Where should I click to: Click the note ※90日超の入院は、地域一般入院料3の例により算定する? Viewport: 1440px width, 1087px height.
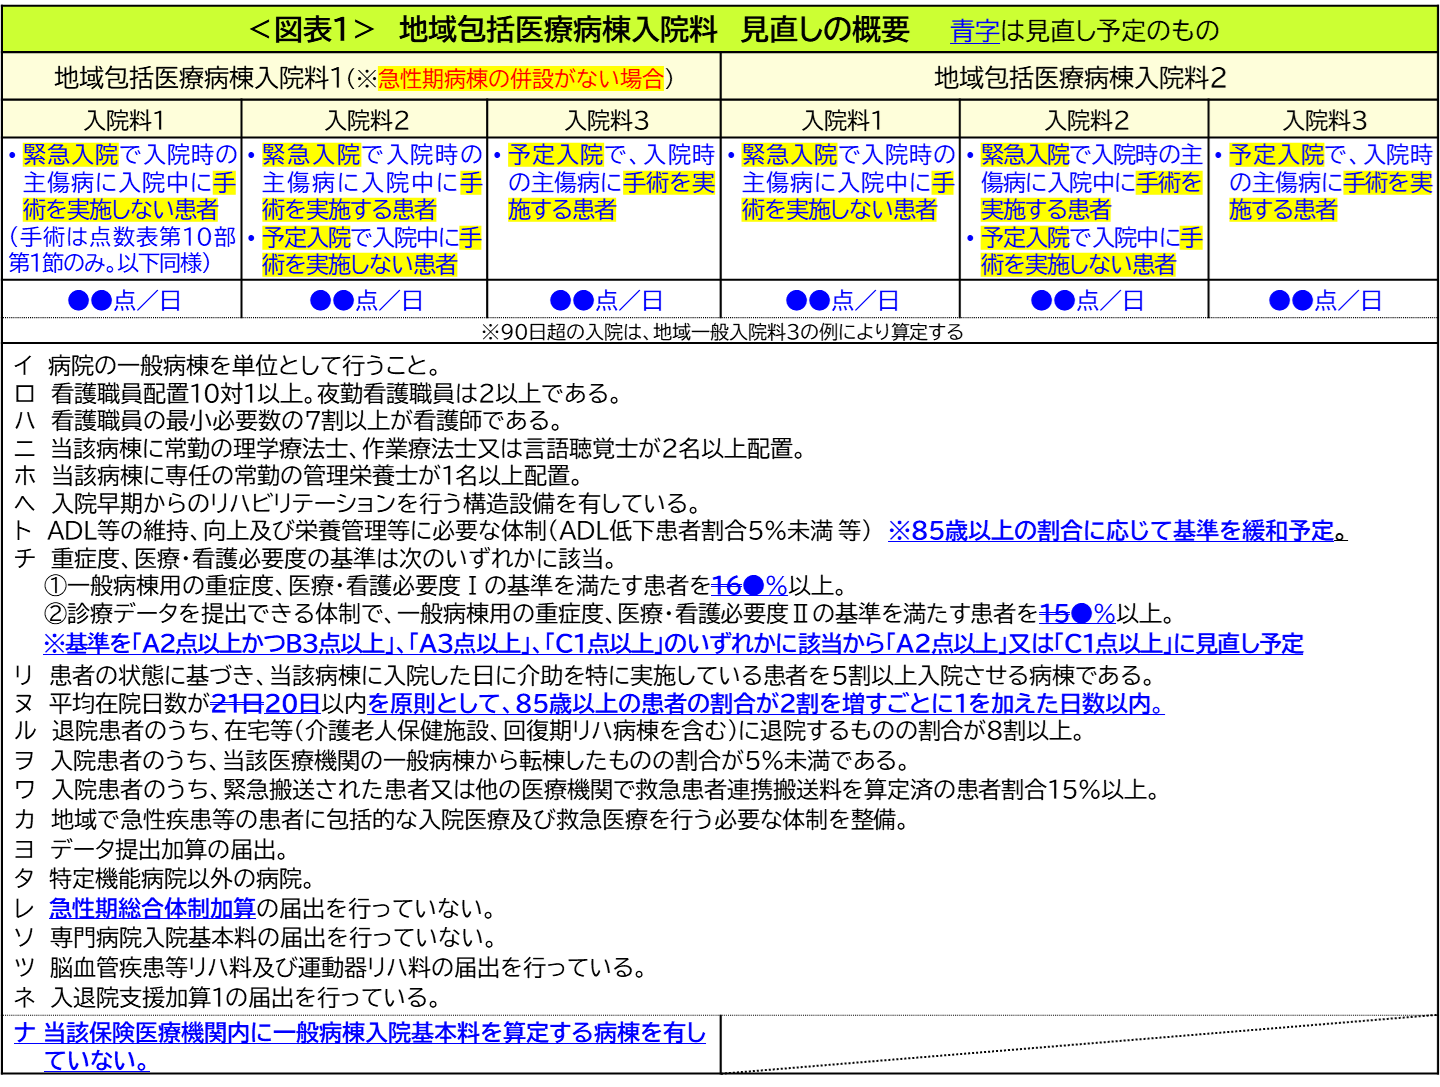[721, 332]
